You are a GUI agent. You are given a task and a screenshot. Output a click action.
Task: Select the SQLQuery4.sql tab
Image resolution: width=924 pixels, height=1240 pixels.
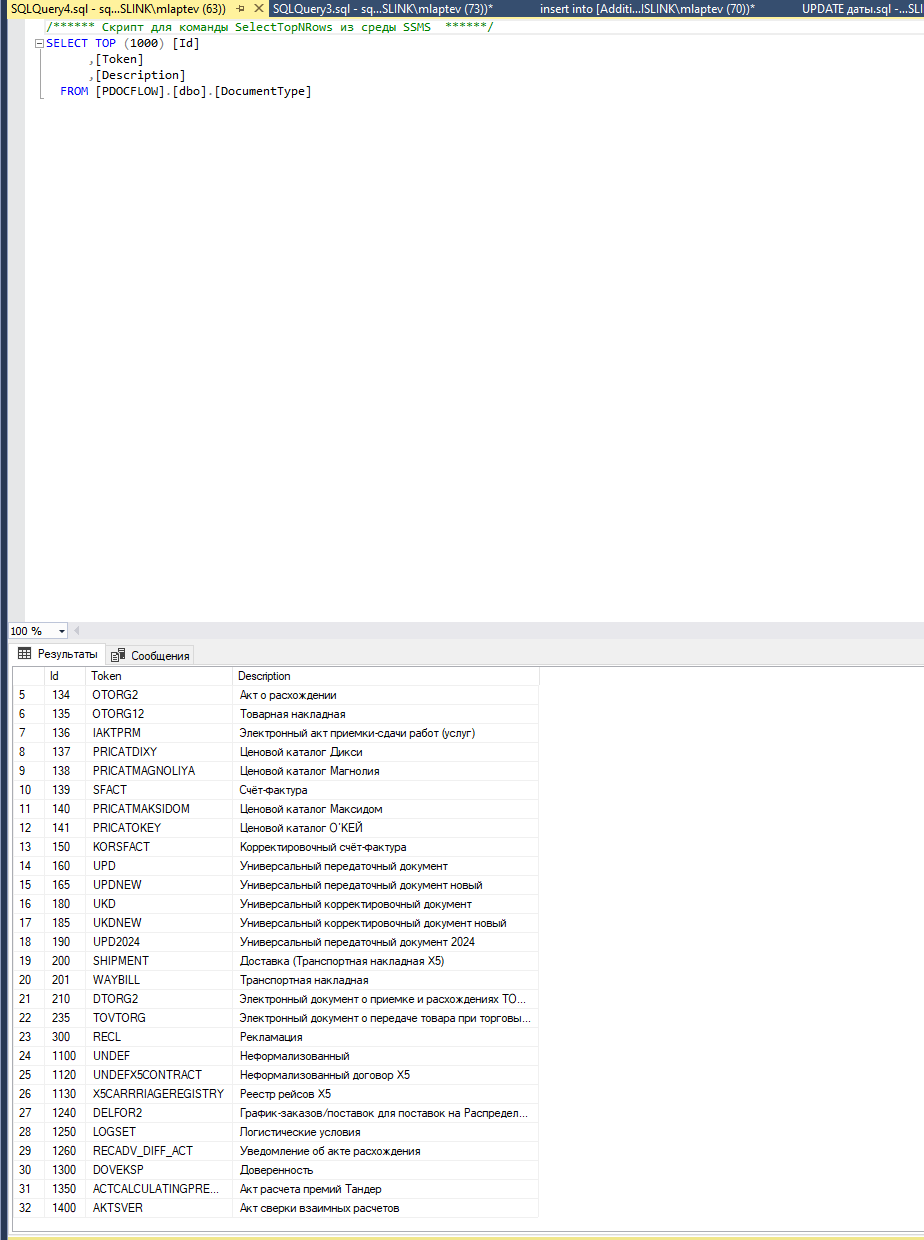117,8
